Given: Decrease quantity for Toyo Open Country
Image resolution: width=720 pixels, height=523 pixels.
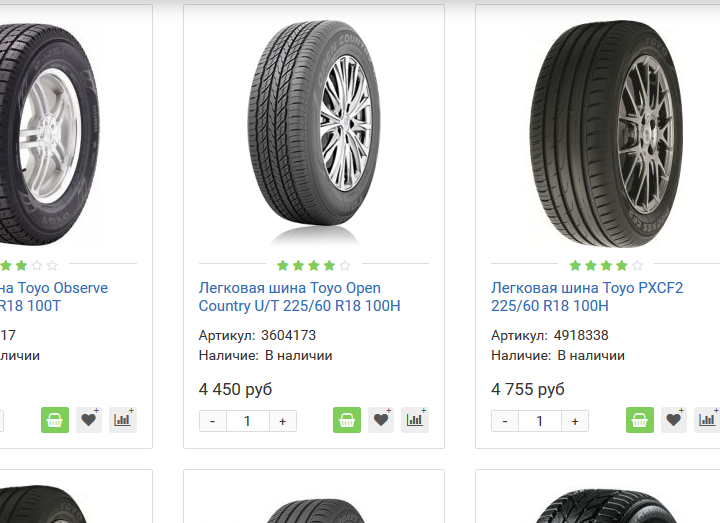Looking at the screenshot, I should pyautogui.click(x=212, y=422).
